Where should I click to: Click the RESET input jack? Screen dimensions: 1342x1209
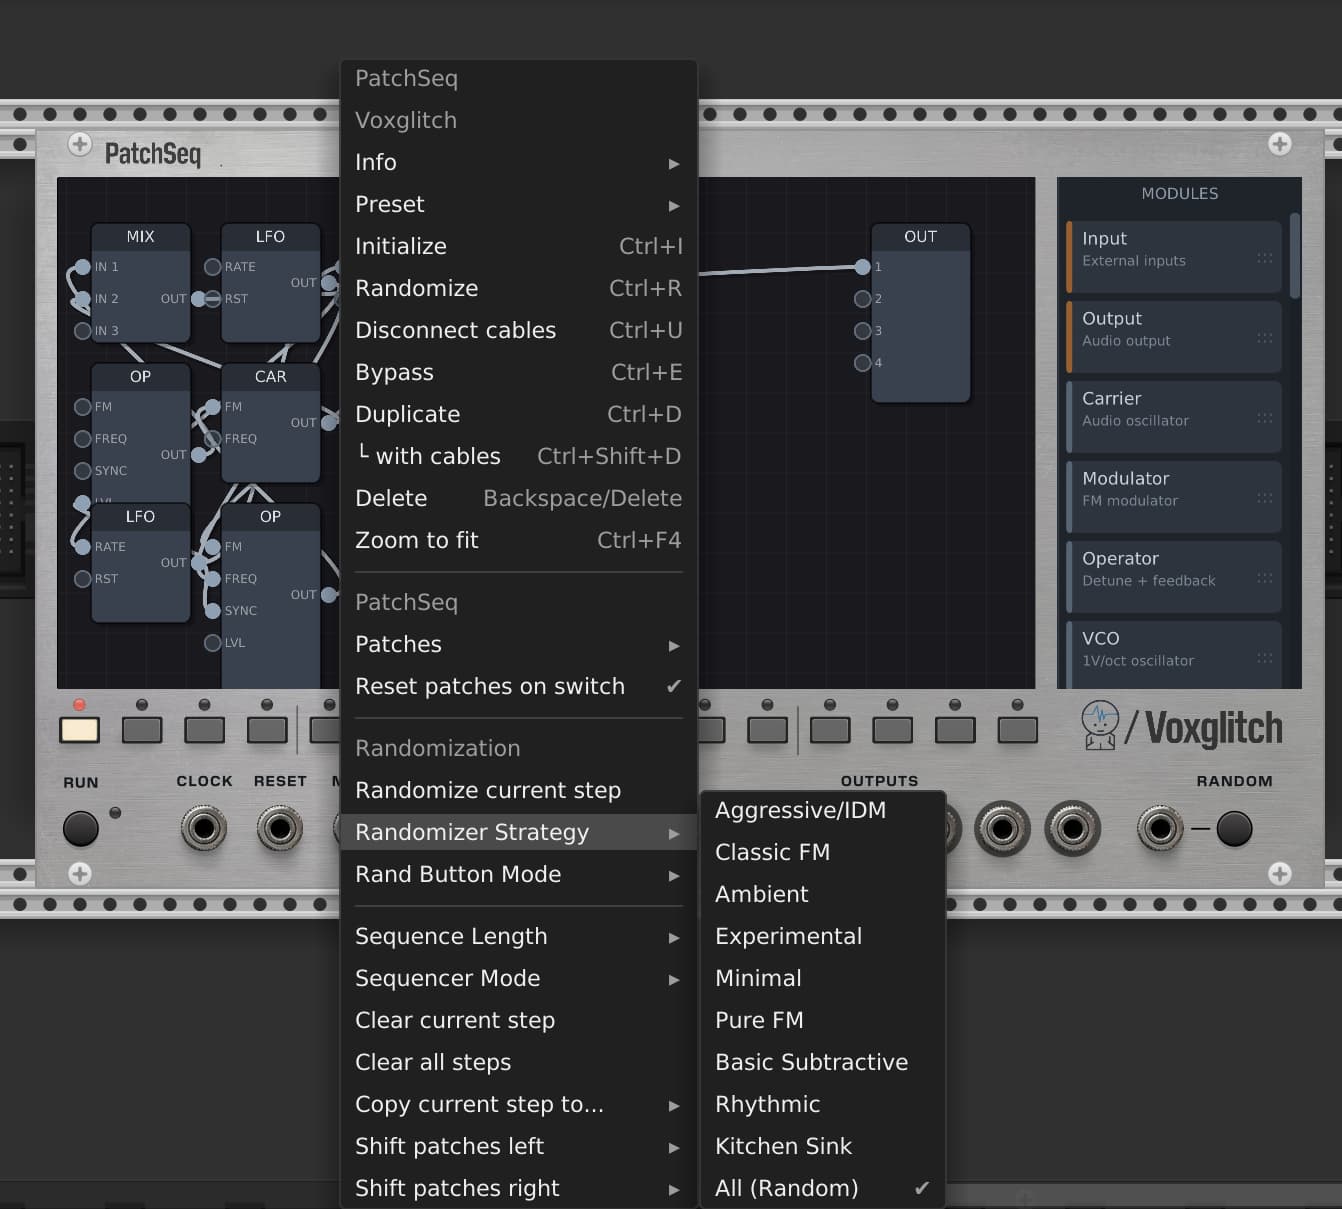pos(280,828)
